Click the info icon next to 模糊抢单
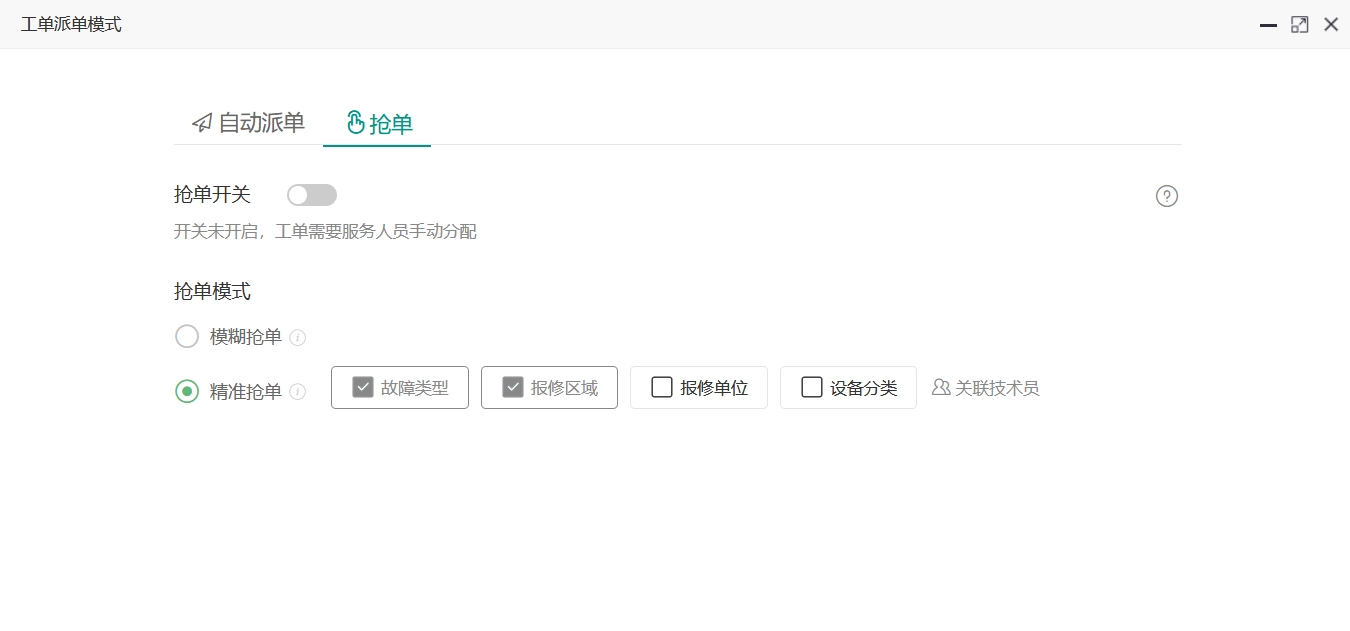The width and height of the screenshot is (1350, 631). point(297,337)
